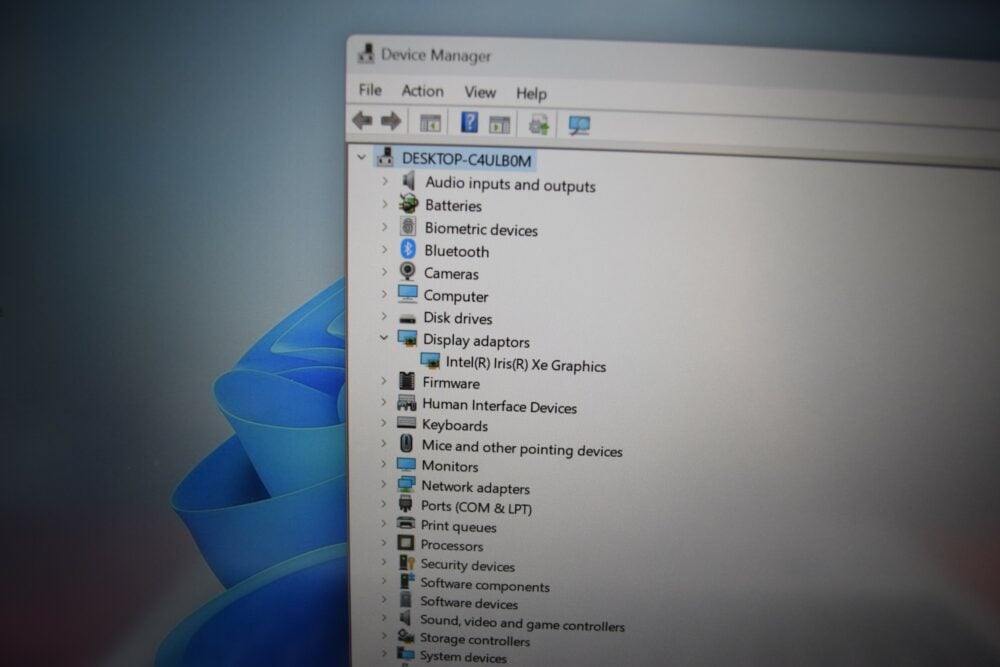
Task: Open the Help menu
Action: (x=531, y=94)
